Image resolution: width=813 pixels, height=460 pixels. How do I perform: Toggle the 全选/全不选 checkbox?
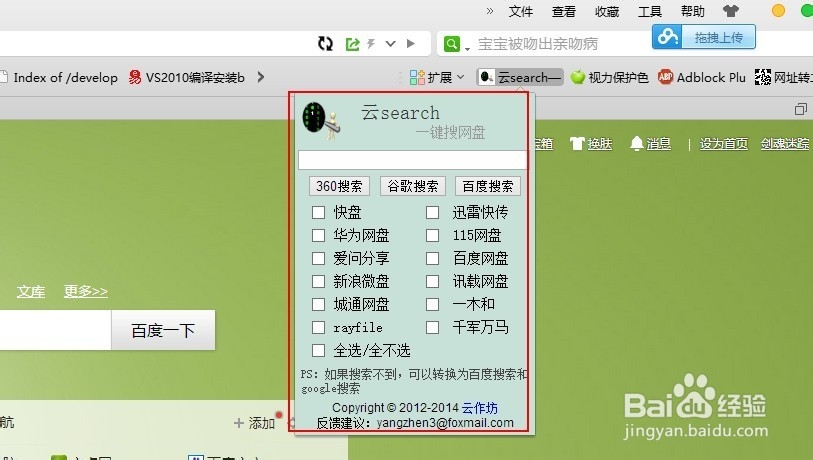pyautogui.click(x=318, y=351)
